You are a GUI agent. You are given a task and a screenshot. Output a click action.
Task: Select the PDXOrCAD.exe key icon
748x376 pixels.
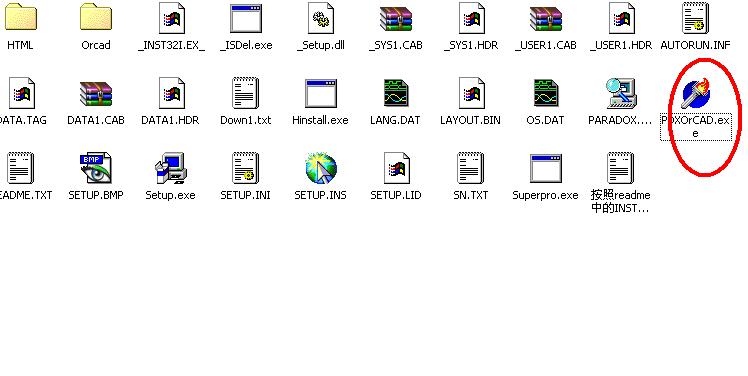tap(696, 93)
